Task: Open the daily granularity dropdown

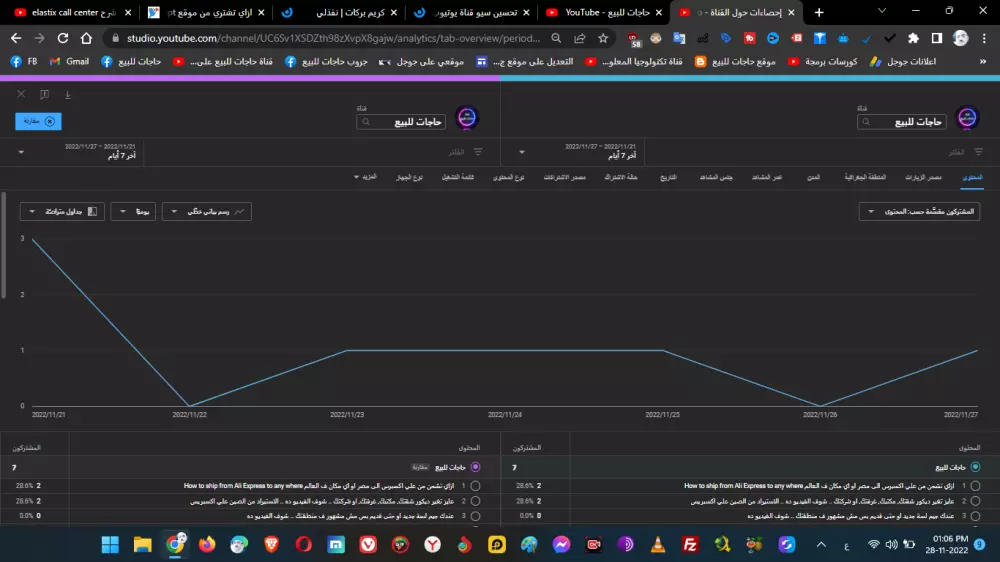Action: [x=133, y=211]
